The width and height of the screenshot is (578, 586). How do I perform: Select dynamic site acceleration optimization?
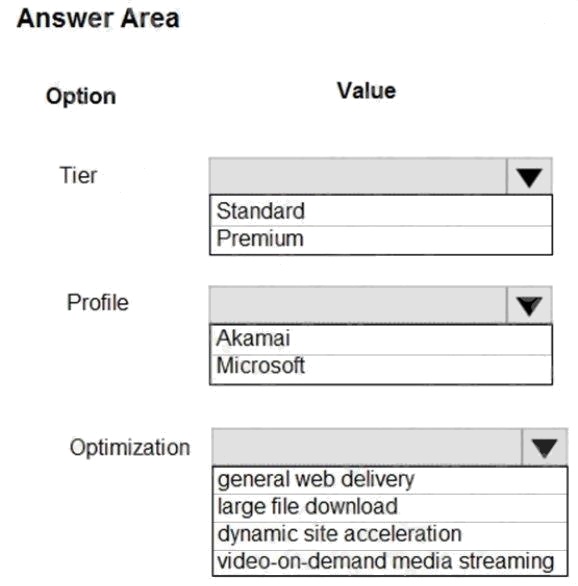(x=390, y=536)
